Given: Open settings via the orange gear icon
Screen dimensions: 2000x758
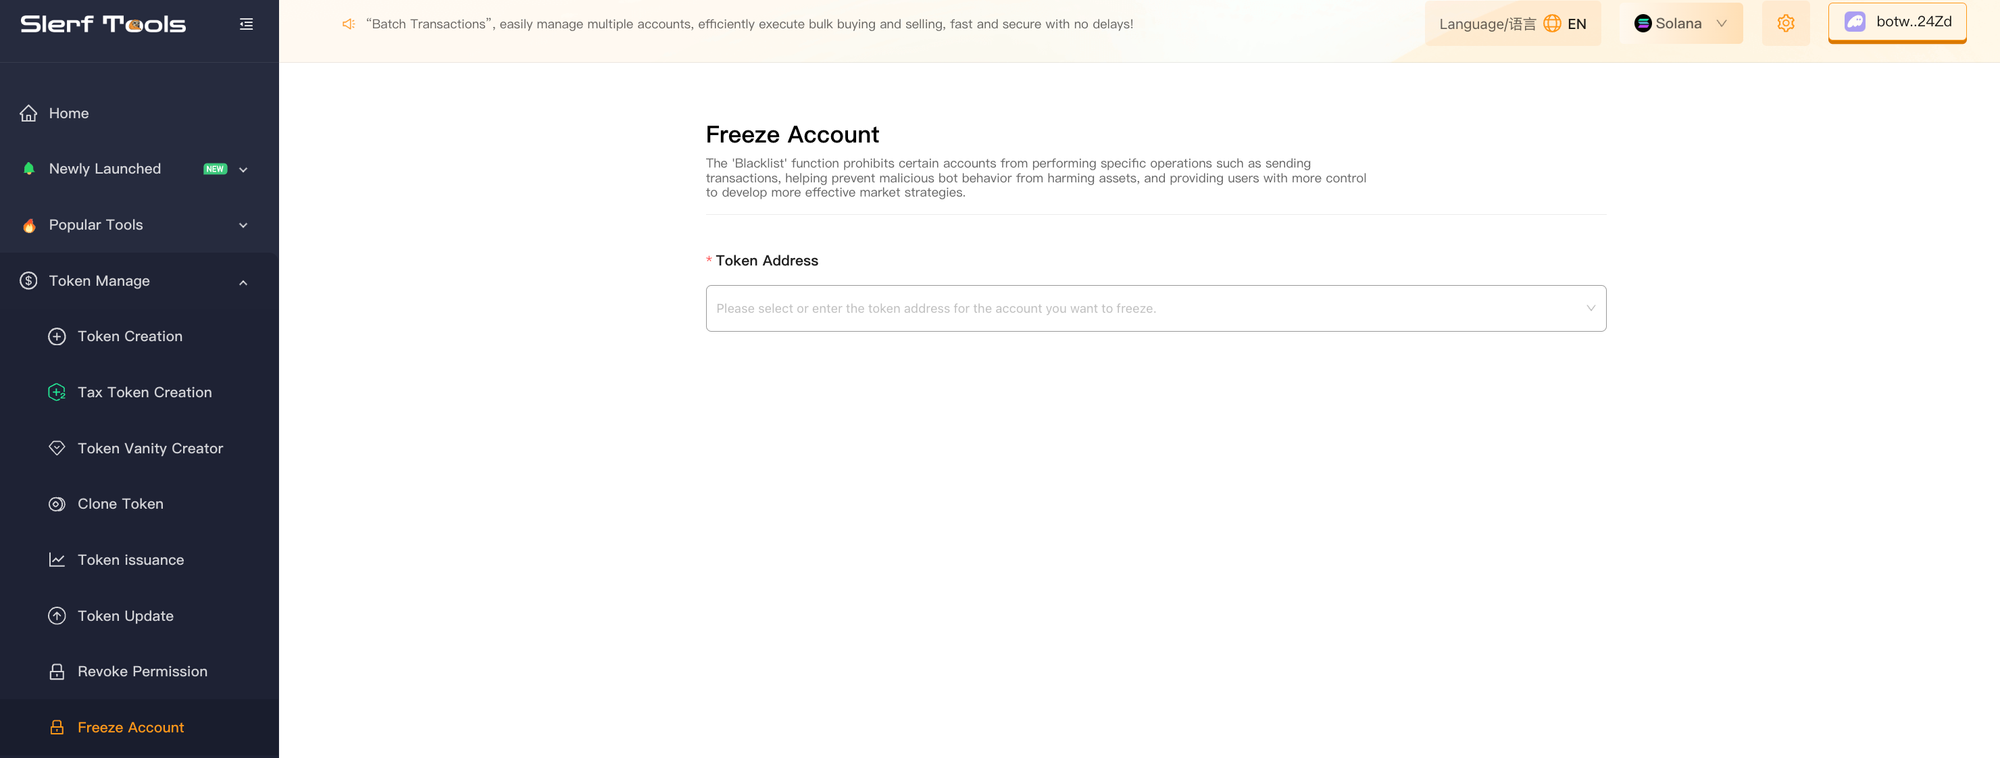Looking at the screenshot, I should pos(1786,23).
